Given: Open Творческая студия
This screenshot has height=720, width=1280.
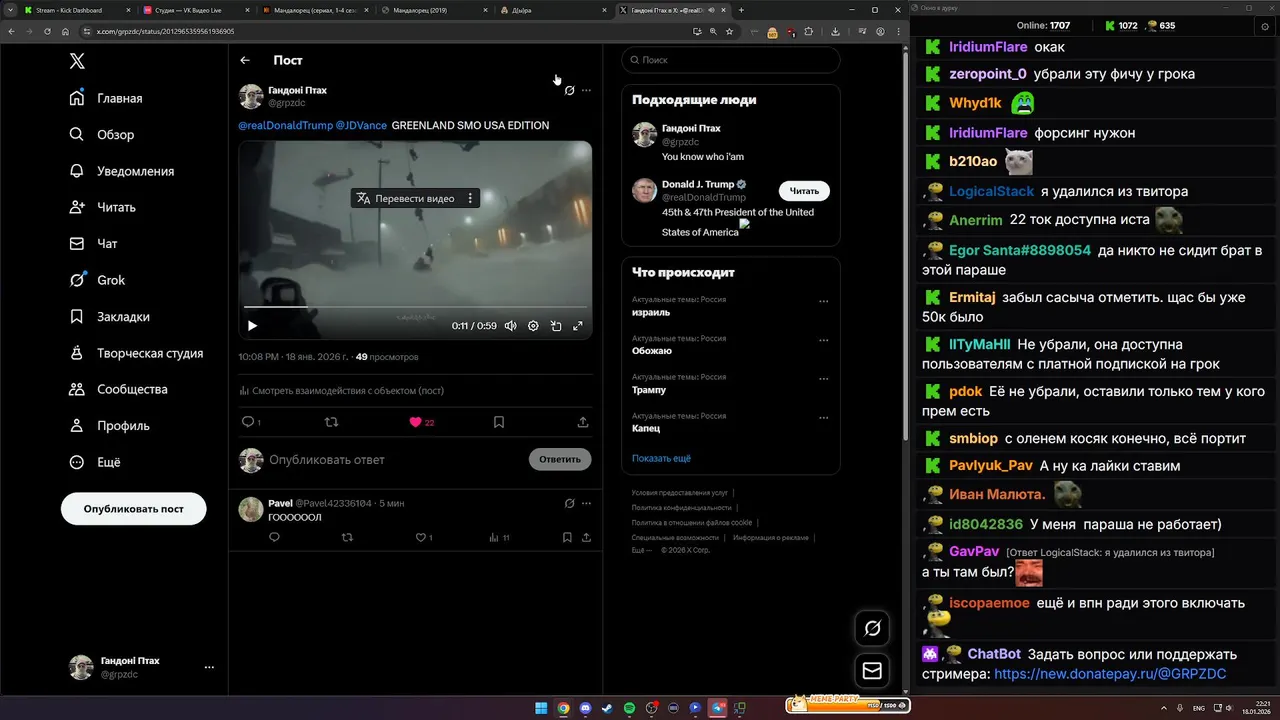Looking at the screenshot, I should [x=136, y=353].
